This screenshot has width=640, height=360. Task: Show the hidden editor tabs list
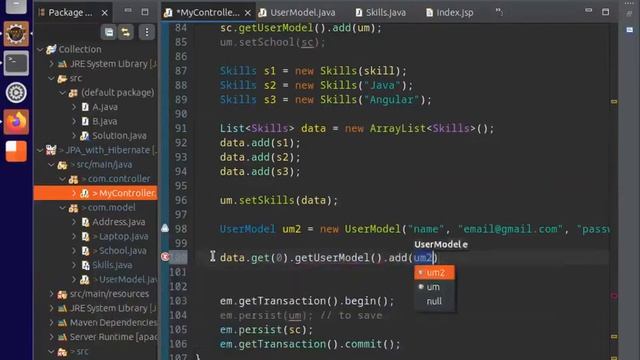(499, 12)
